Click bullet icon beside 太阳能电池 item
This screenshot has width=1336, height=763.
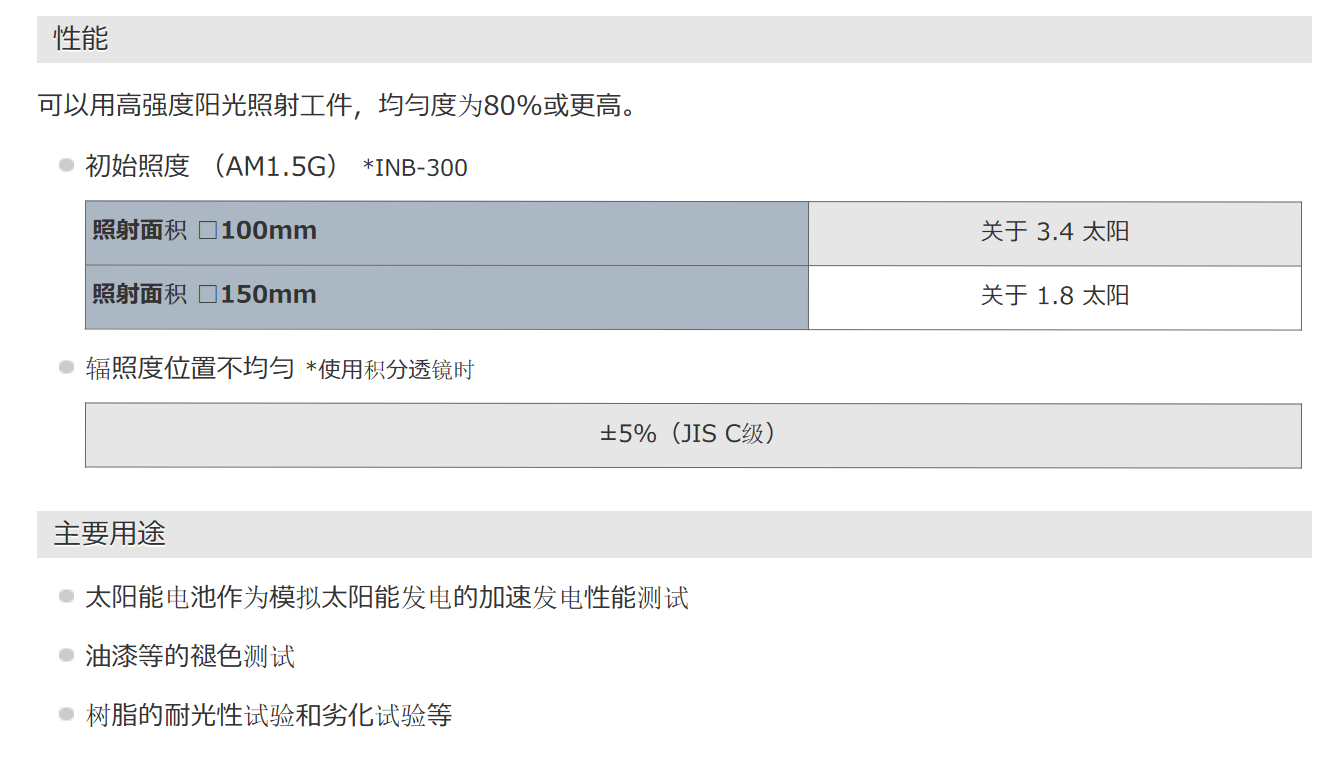click(66, 597)
